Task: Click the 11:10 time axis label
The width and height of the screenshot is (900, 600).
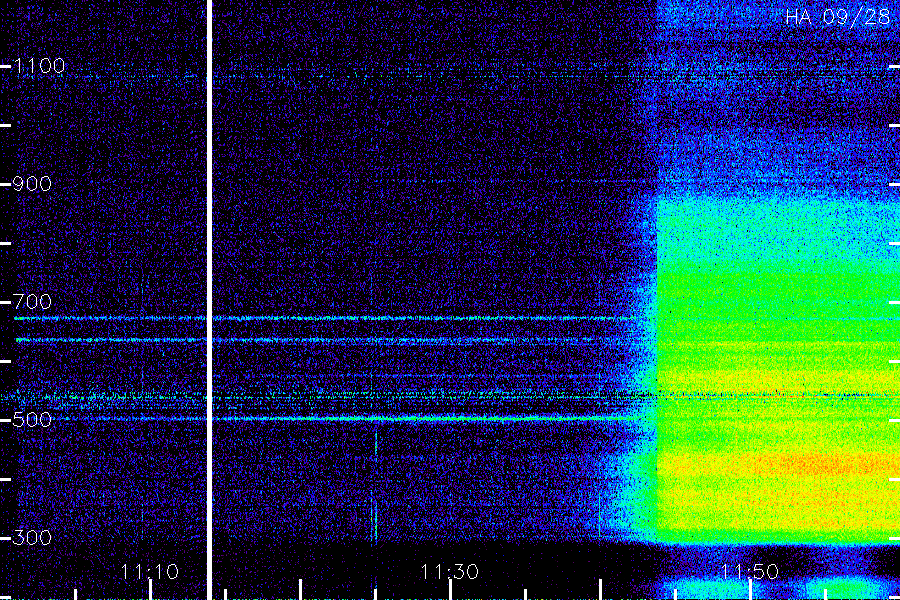Action: point(150,572)
